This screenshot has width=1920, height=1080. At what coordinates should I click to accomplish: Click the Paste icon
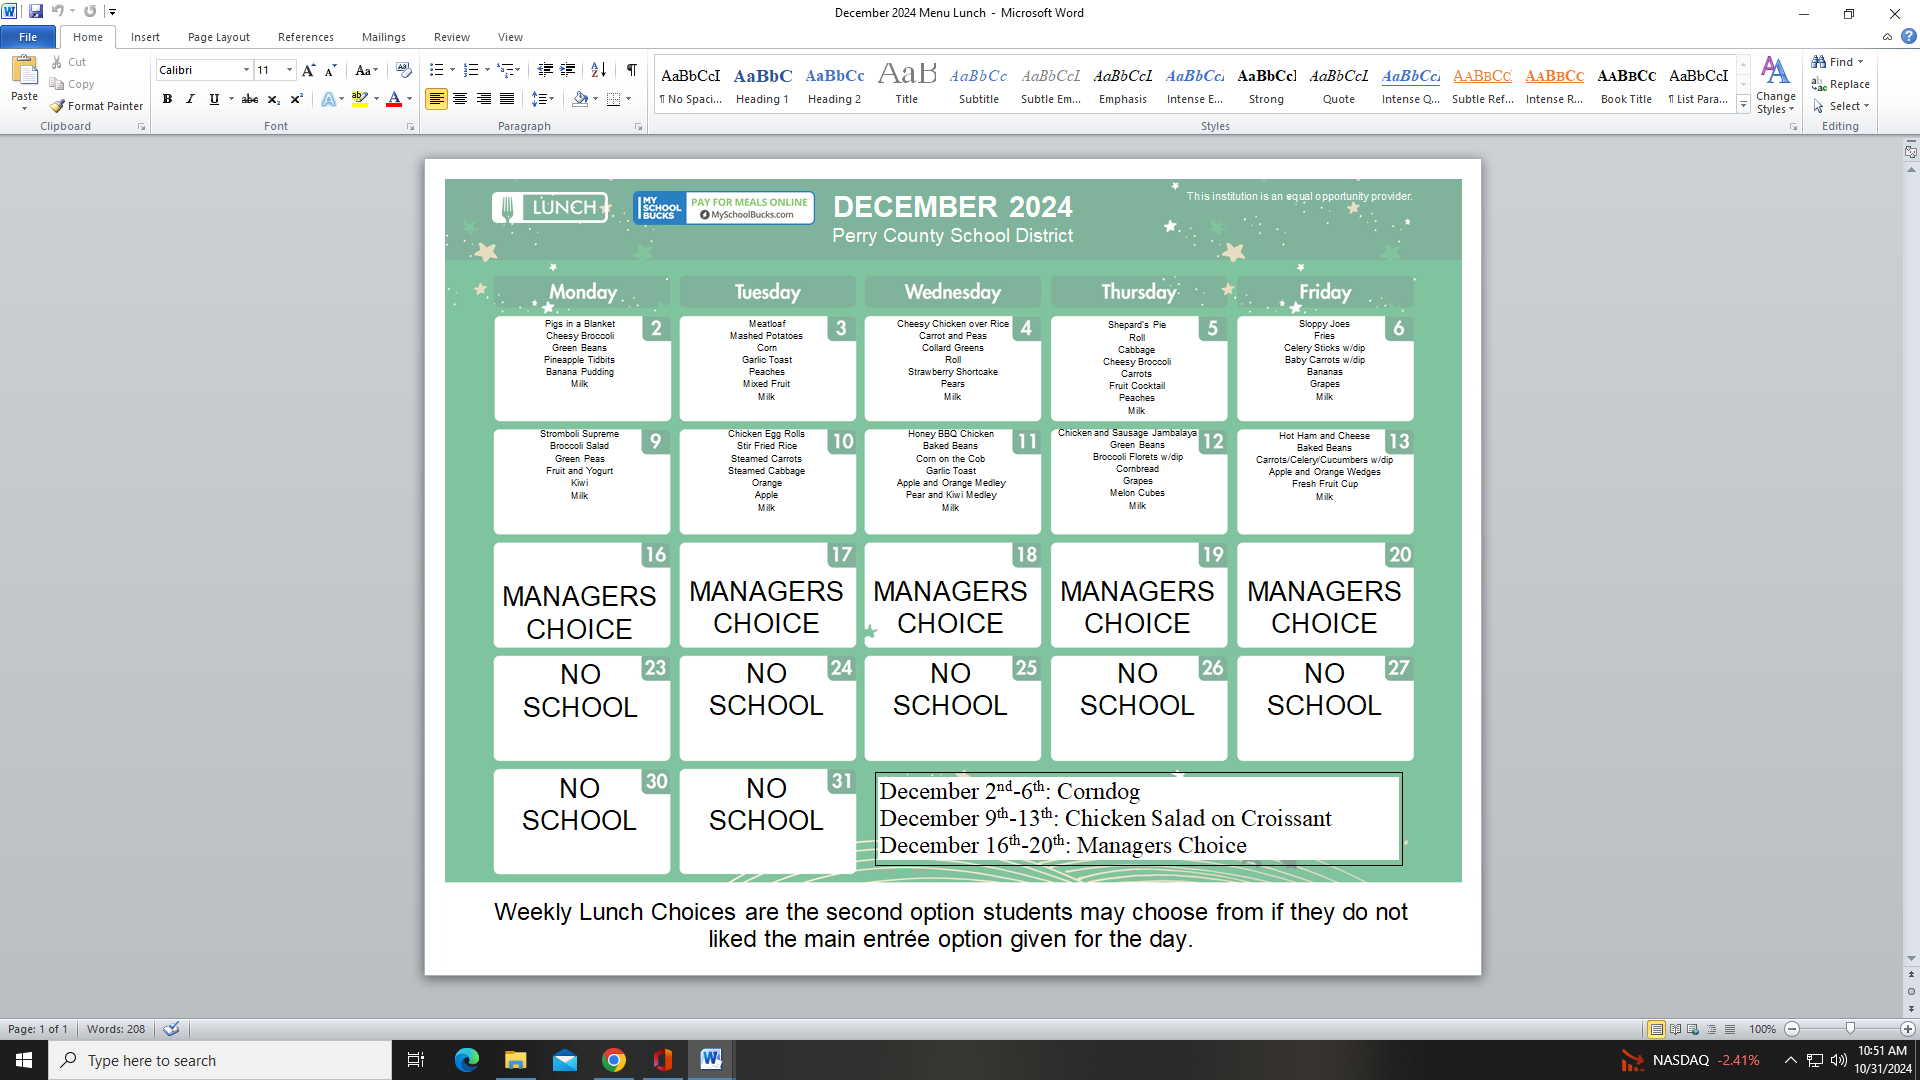[24, 71]
